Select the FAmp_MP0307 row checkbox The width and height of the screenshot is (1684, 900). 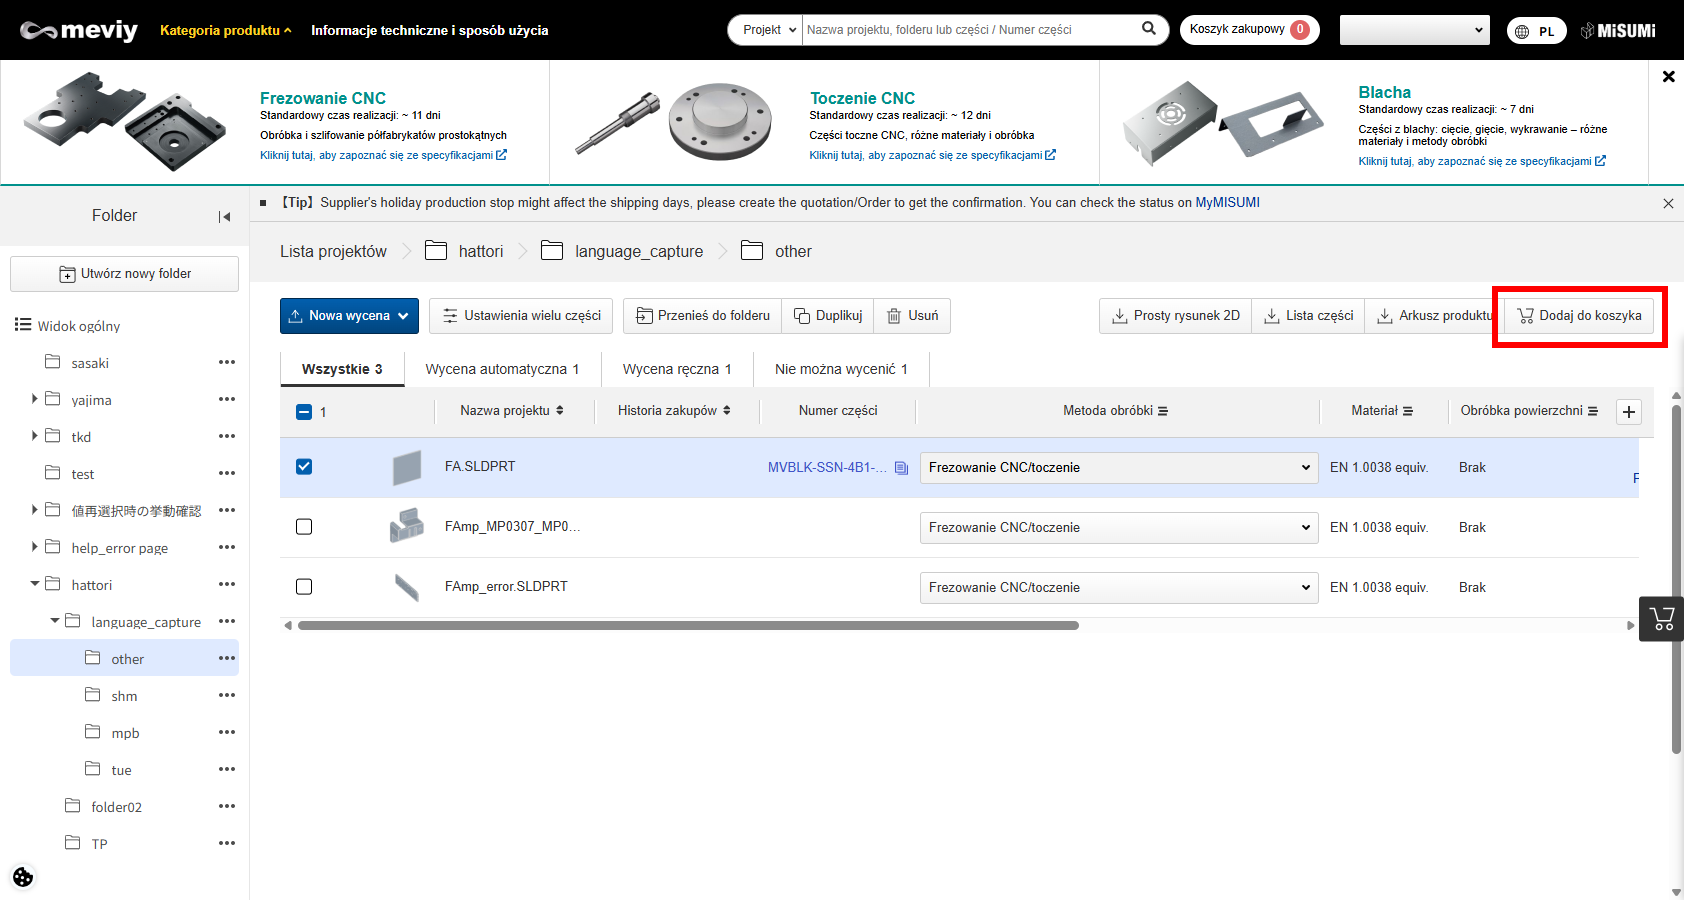[x=304, y=527]
